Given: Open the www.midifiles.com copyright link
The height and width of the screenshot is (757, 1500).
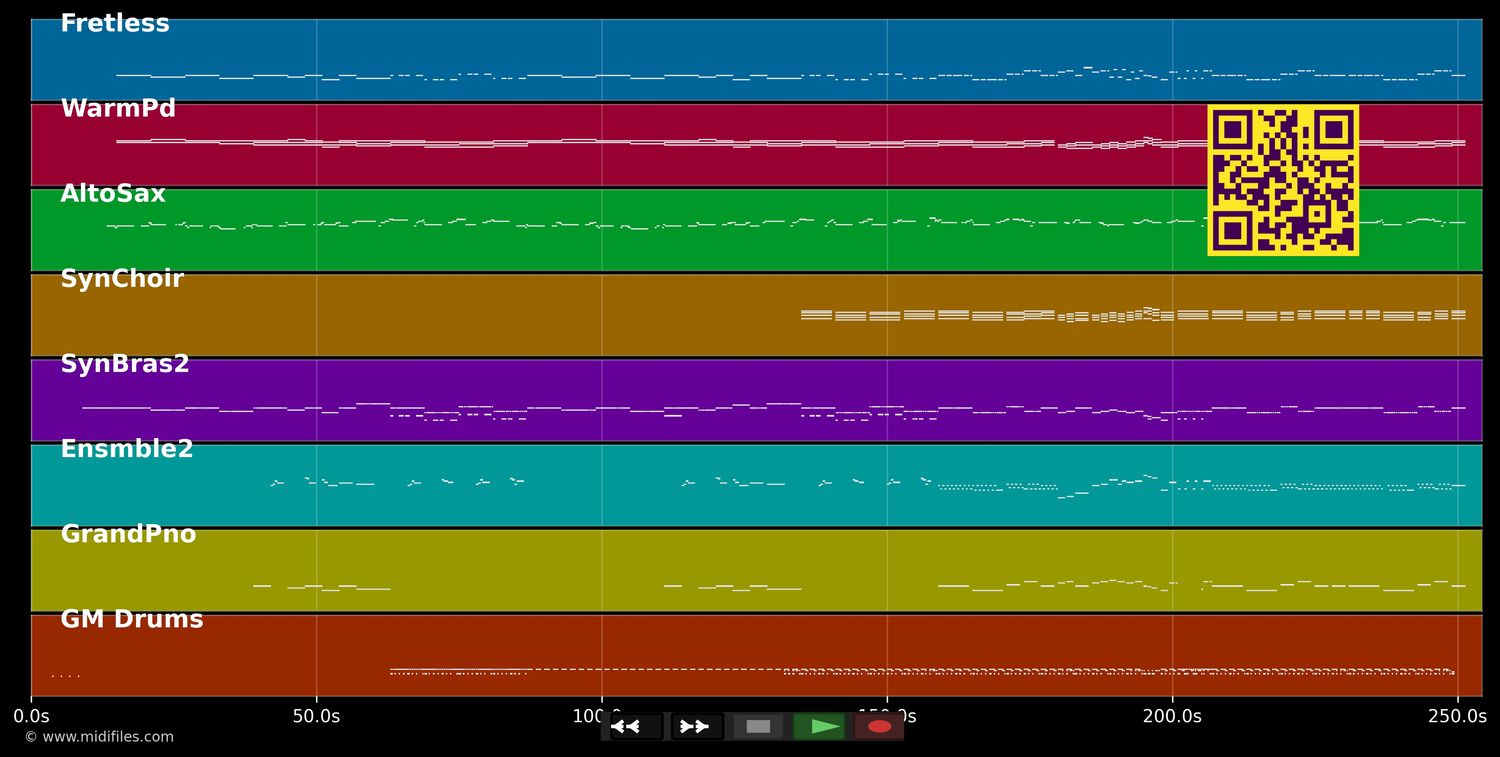Looking at the screenshot, I should tap(99, 737).
